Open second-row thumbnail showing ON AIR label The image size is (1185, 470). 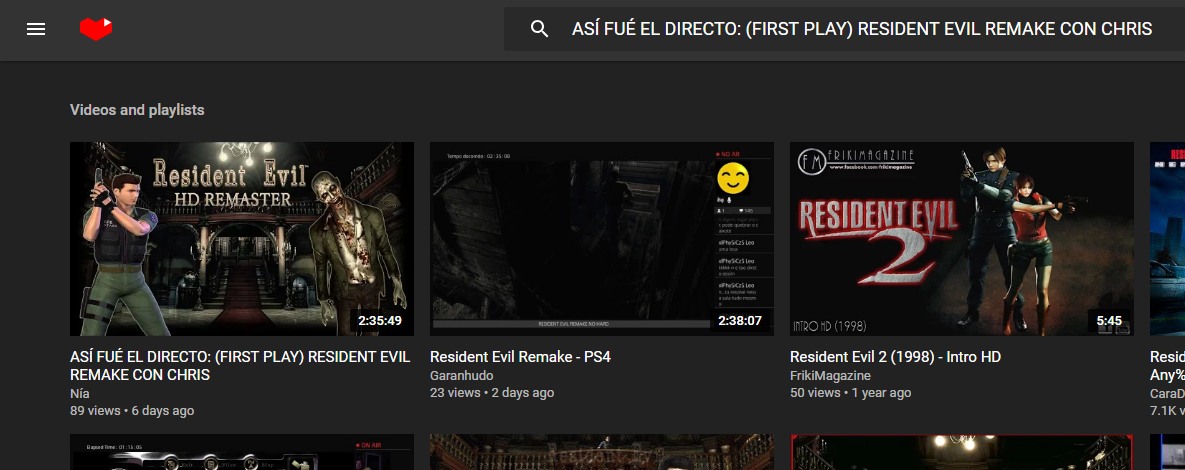242,452
